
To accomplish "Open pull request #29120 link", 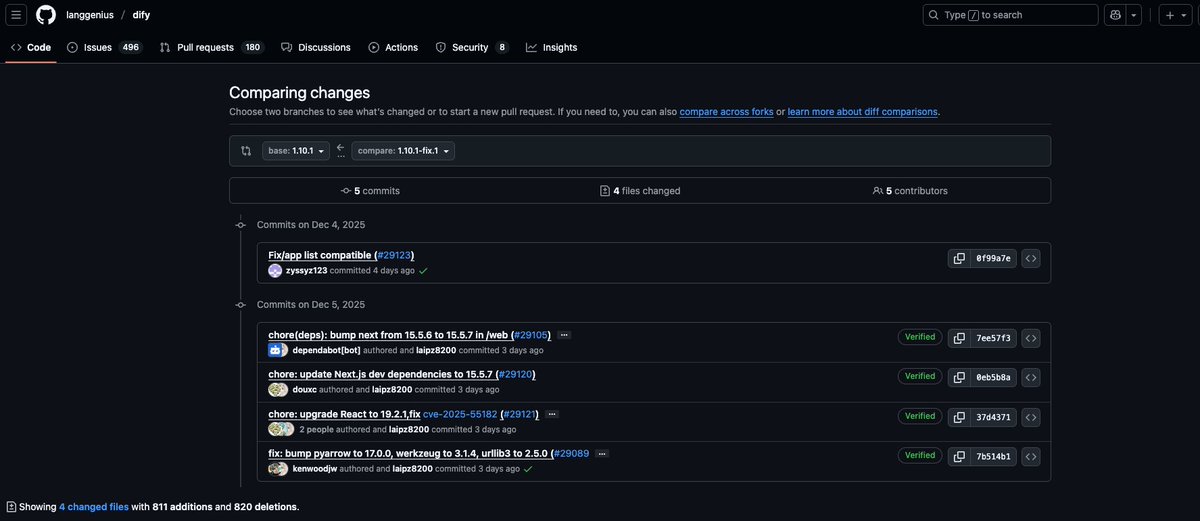I will pos(516,374).
